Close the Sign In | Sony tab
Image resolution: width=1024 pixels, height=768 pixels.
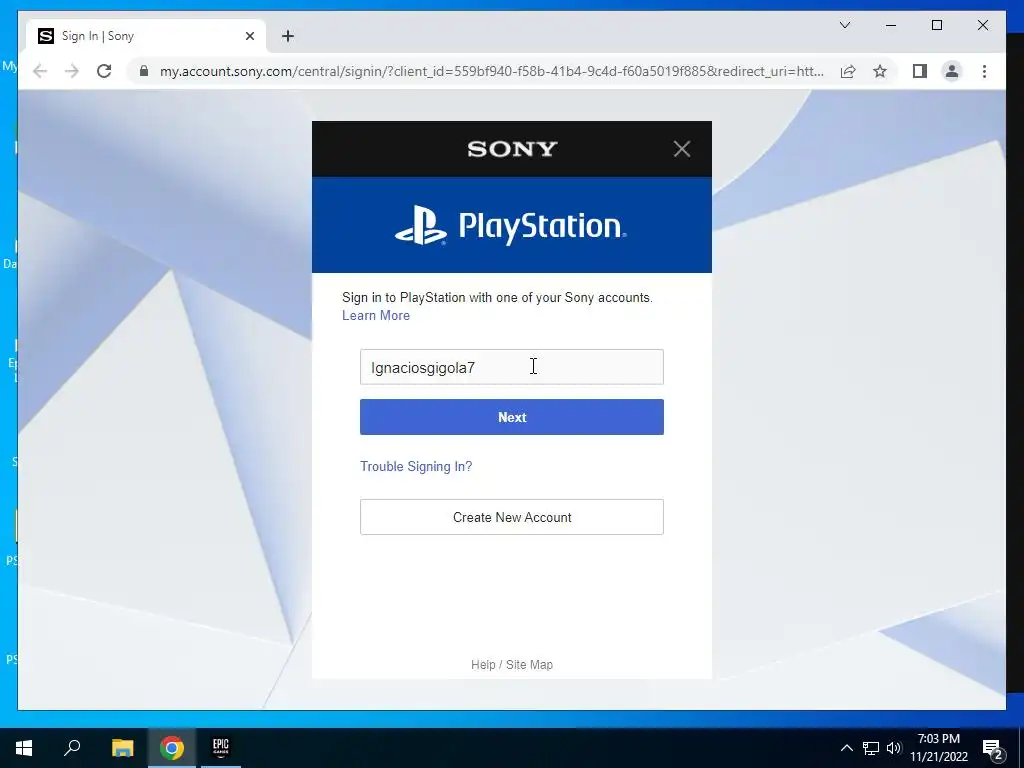249,36
